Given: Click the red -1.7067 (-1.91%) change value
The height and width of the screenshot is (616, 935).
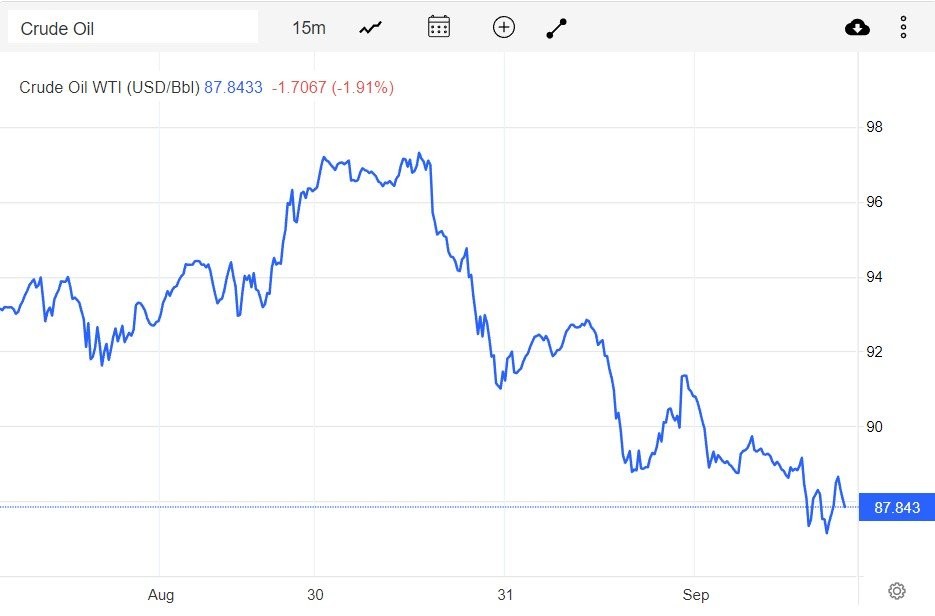Looking at the screenshot, I should [x=332, y=88].
